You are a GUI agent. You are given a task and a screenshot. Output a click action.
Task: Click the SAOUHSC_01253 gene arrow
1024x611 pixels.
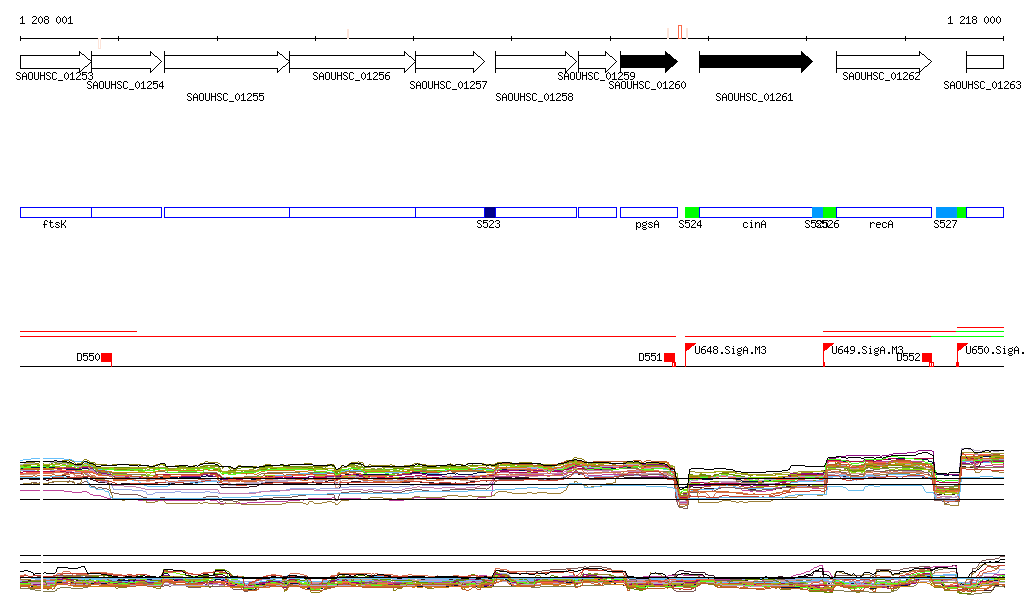(x=55, y=62)
